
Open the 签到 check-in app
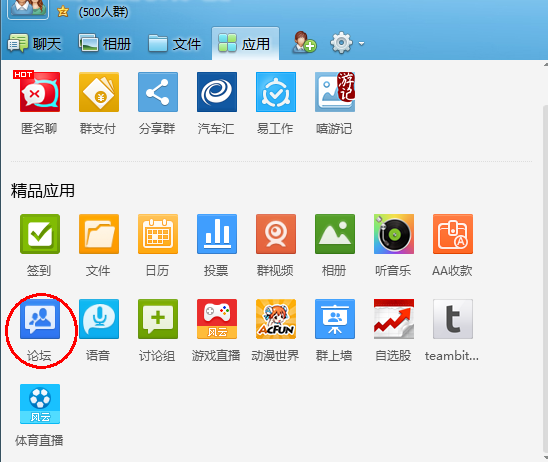click(x=39, y=234)
